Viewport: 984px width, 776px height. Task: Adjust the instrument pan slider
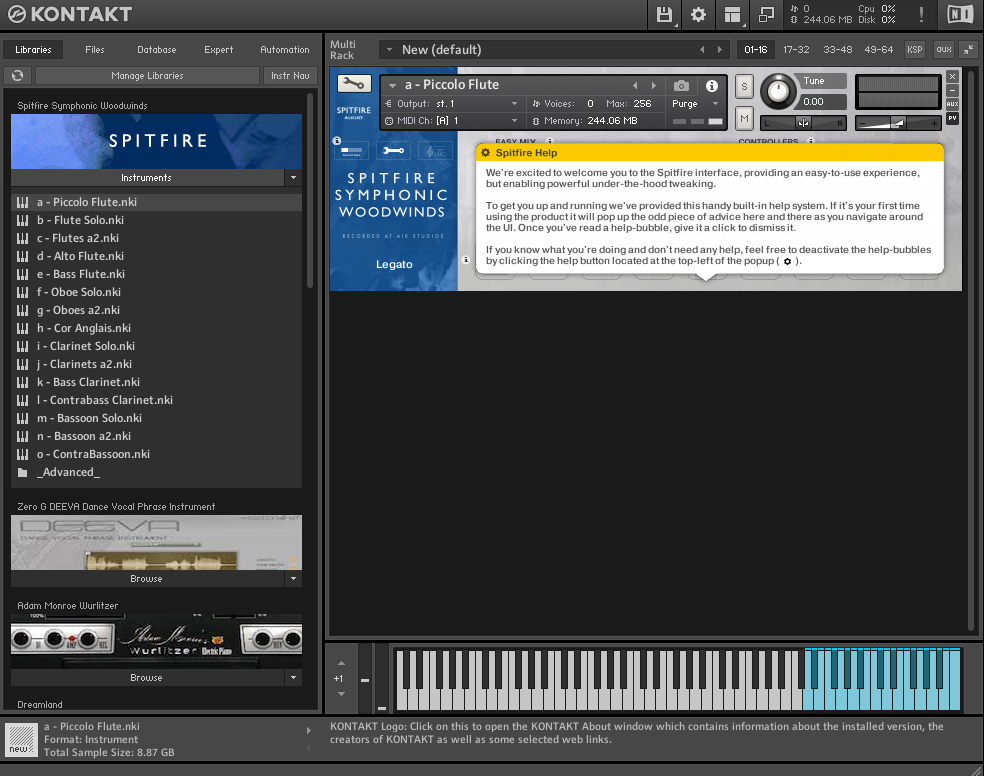coord(803,123)
